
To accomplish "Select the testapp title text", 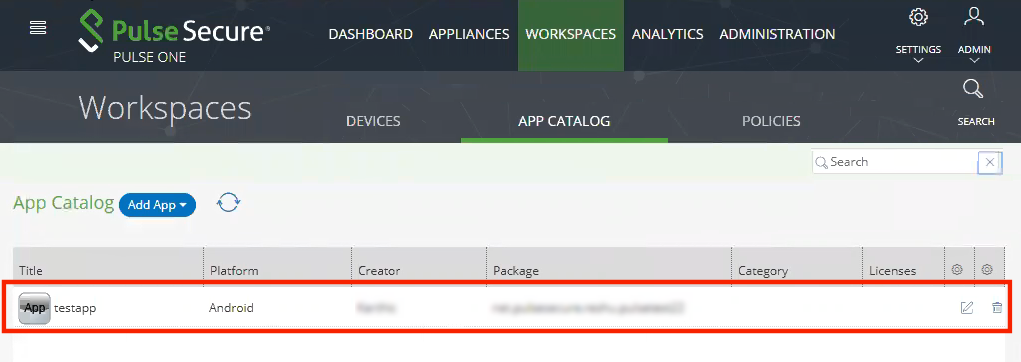I will pyautogui.click(x=75, y=308).
